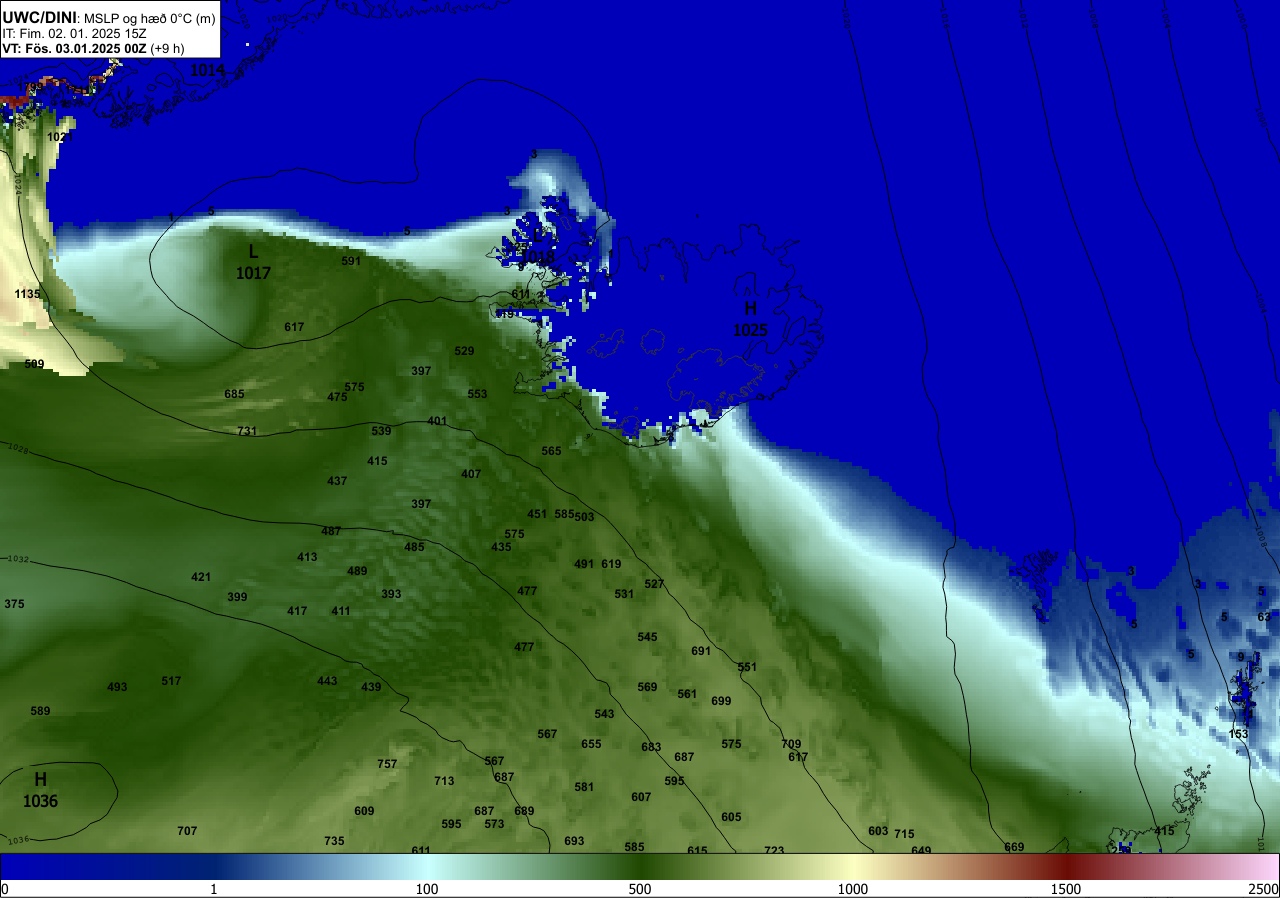Select the high pressure label 'H 1036'
The image size is (1280, 898).
pyautogui.click(x=40, y=790)
